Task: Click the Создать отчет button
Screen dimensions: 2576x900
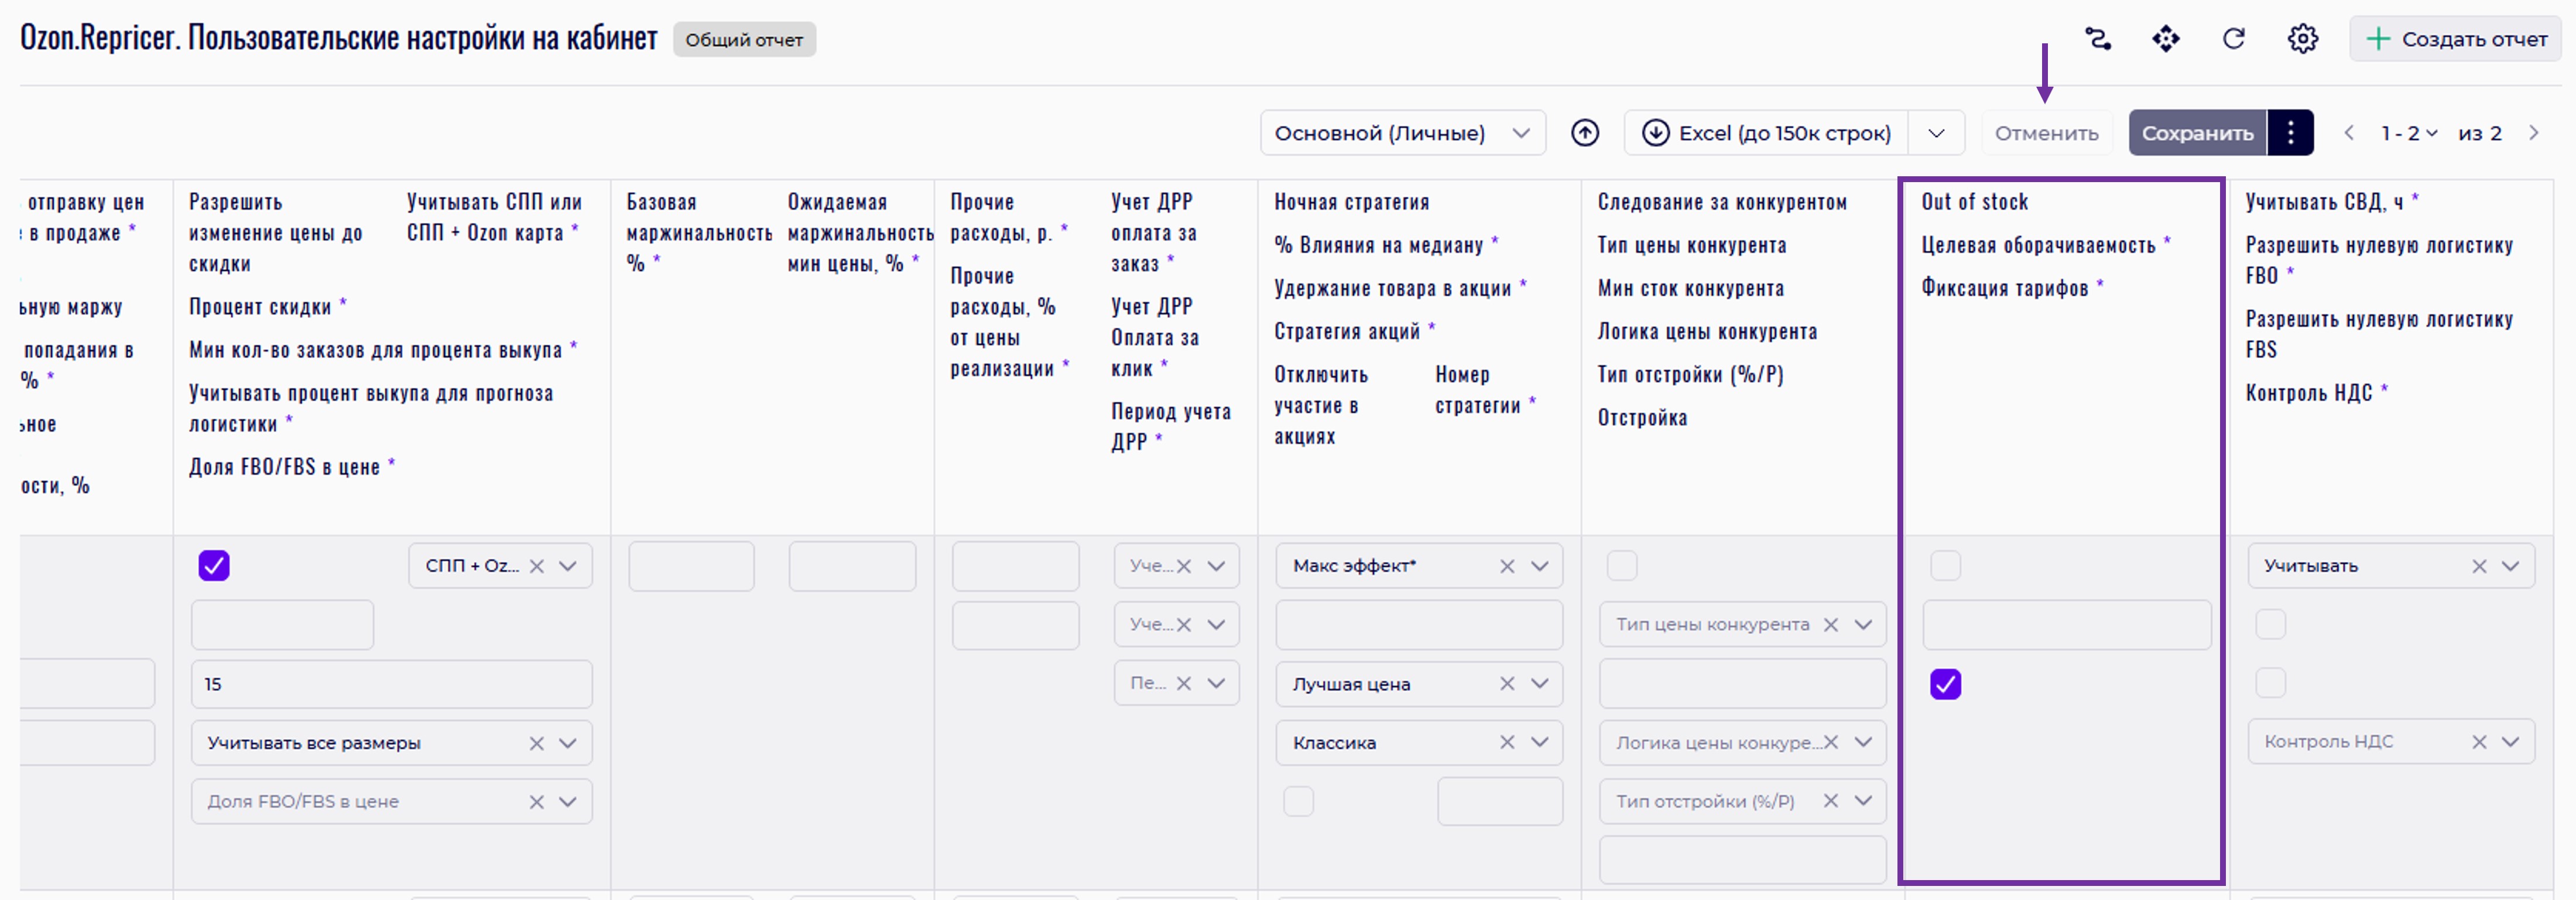Action: pos(2456,39)
